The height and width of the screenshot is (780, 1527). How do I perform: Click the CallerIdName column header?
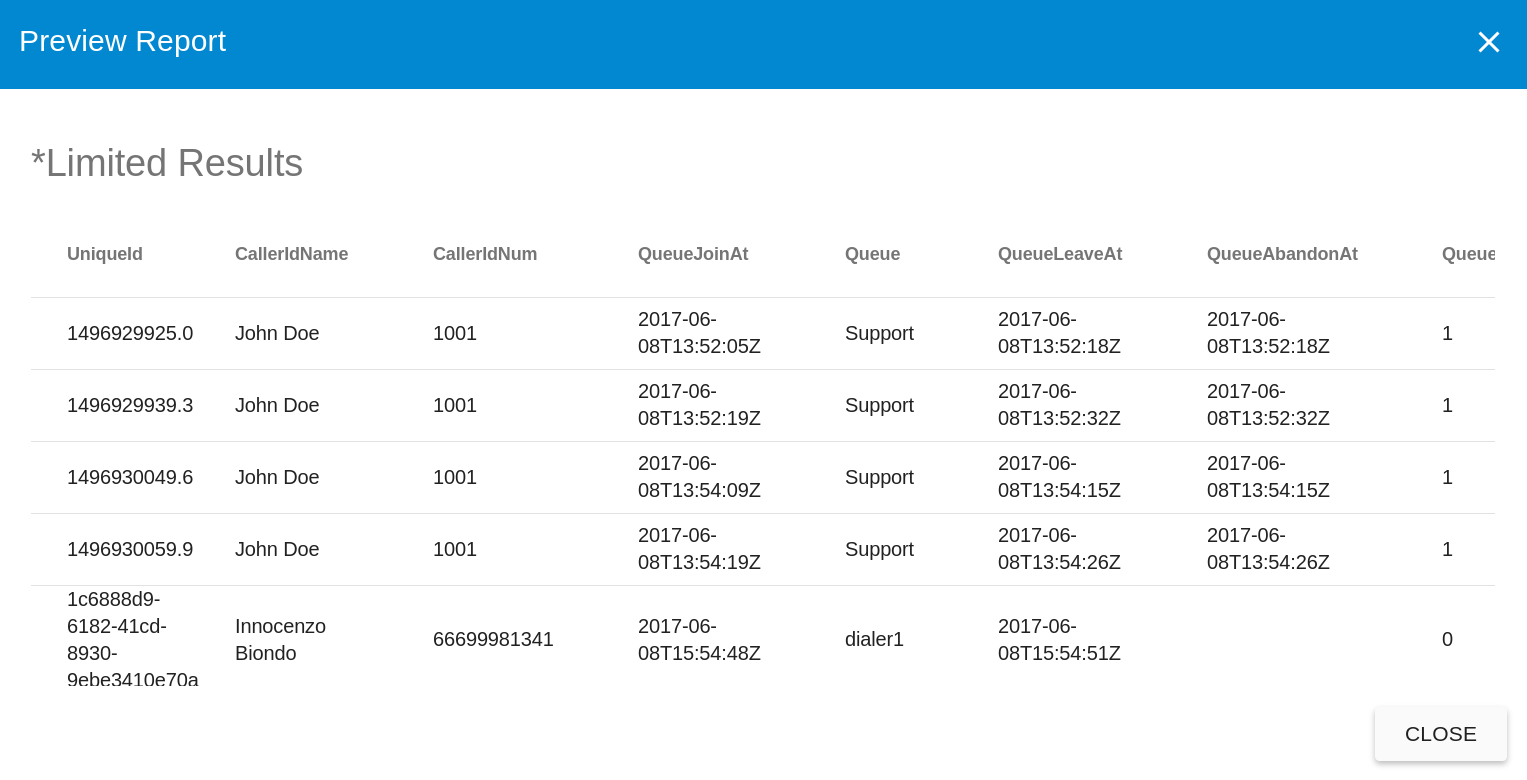point(291,254)
